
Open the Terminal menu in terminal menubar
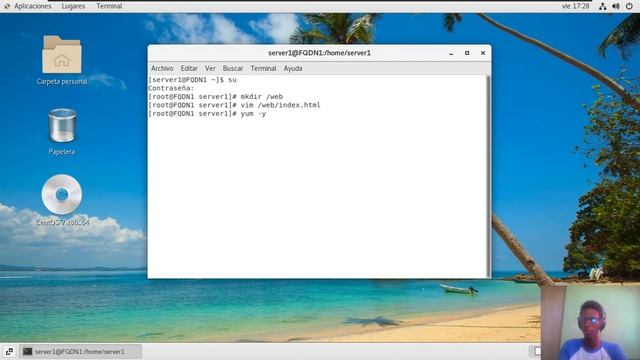point(263,68)
